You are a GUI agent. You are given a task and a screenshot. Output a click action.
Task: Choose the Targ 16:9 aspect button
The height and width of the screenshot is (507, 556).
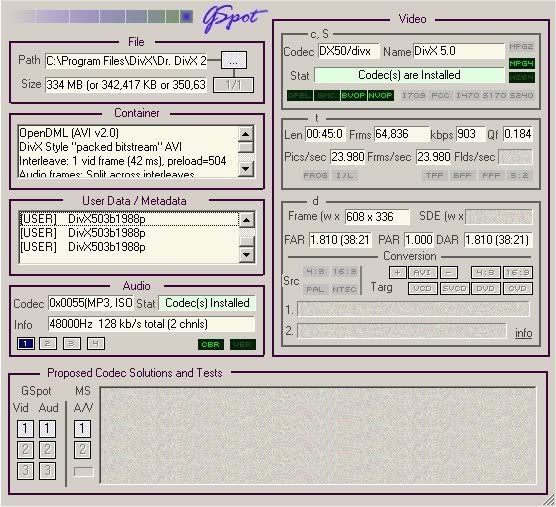(518, 273)
